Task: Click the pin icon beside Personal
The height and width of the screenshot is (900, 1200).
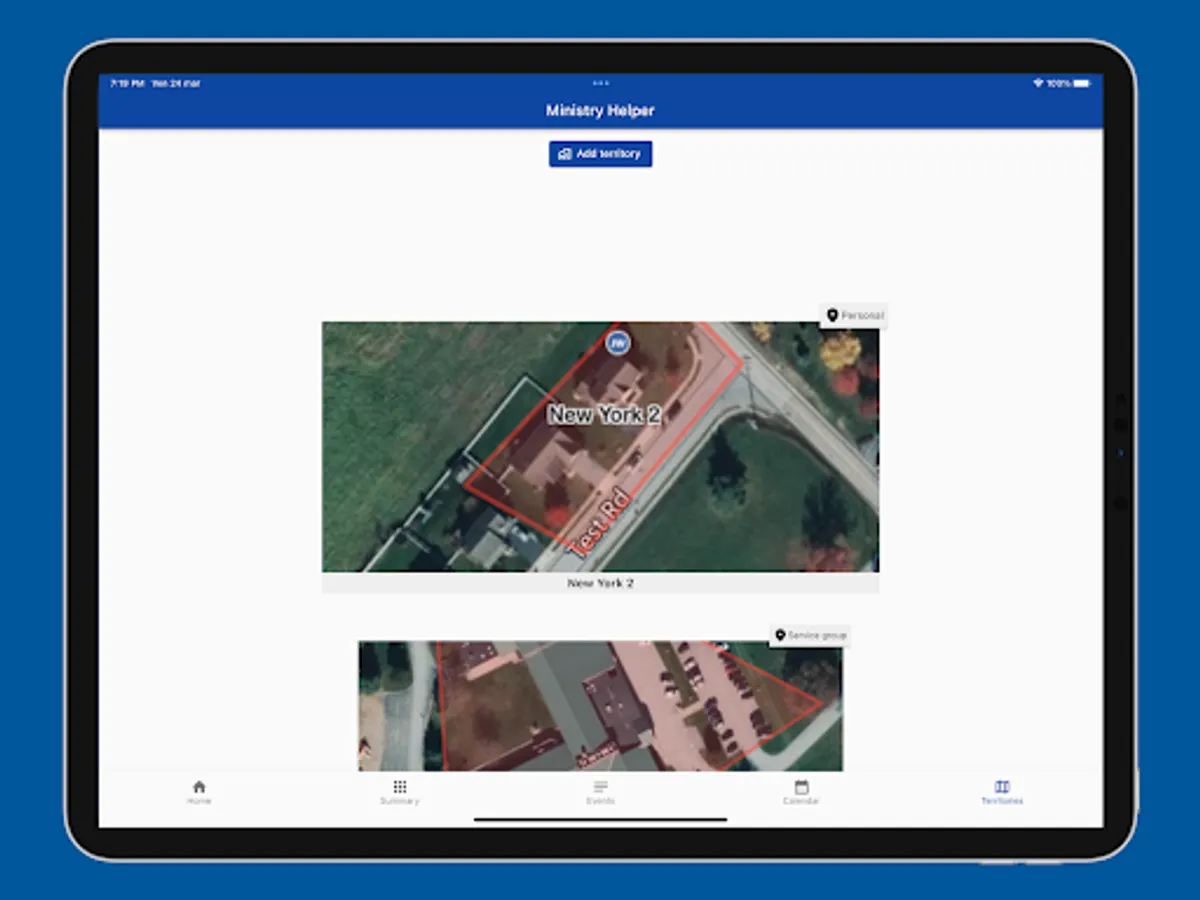Action: pos(832,316)
